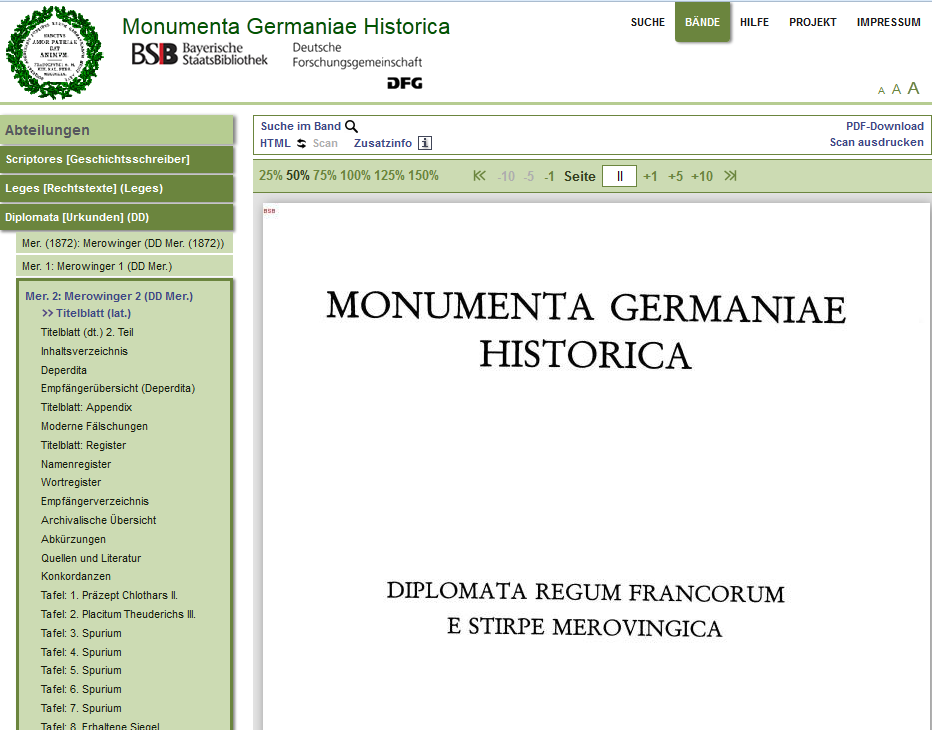Expand Leges [Rechtstexte] section
This screenshot has width=932, height=730.
pos(116,188)
